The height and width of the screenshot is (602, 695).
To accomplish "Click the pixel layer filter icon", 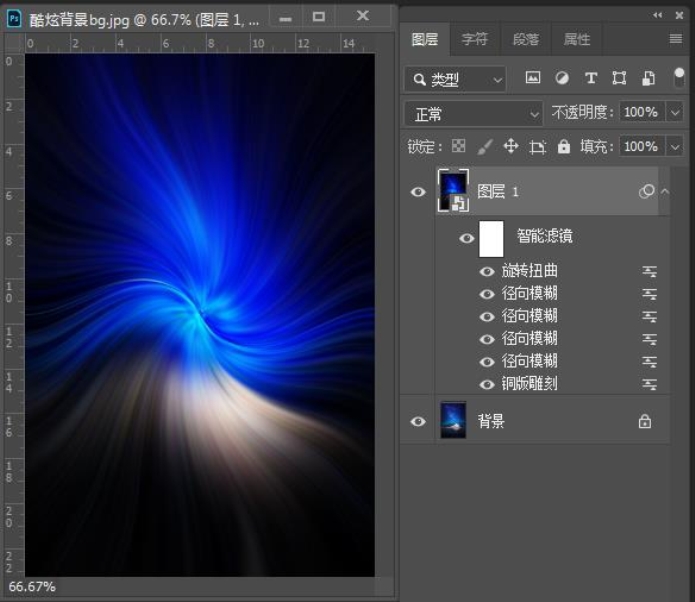I will point(533,78).
